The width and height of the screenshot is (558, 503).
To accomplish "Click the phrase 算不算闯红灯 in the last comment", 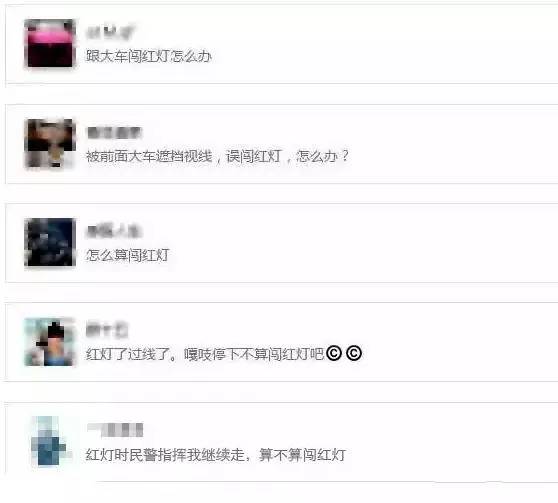I will (x=302, y=455).
